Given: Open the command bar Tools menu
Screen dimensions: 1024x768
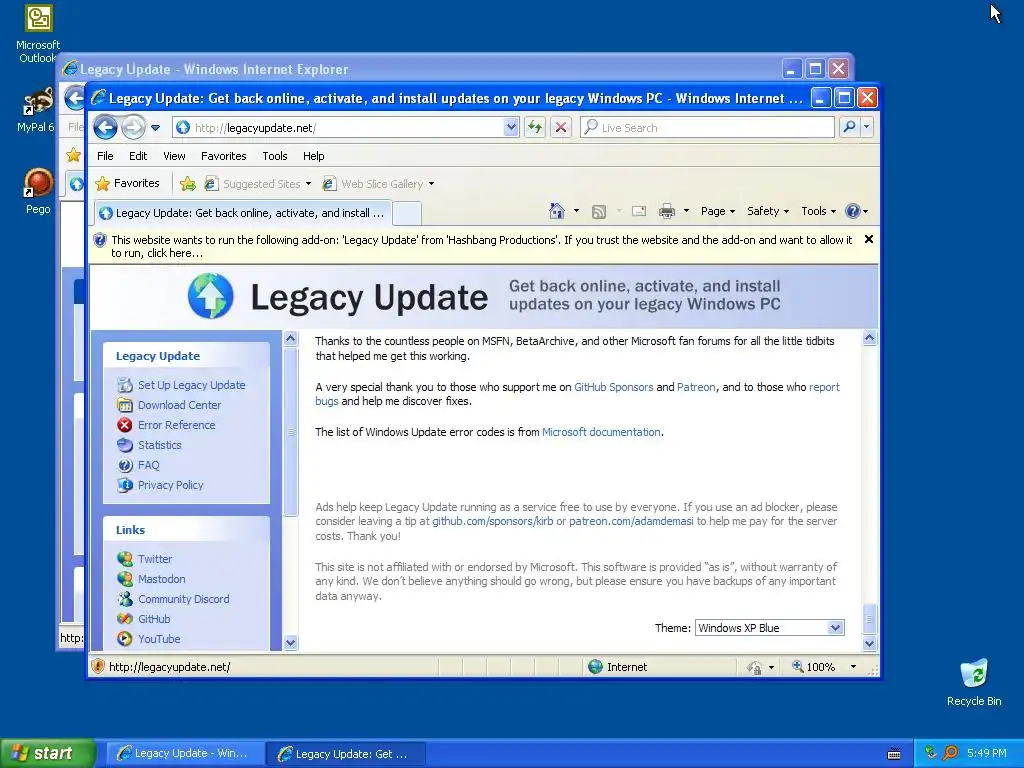Looking at the screenshot, I should tap(818, 211).
